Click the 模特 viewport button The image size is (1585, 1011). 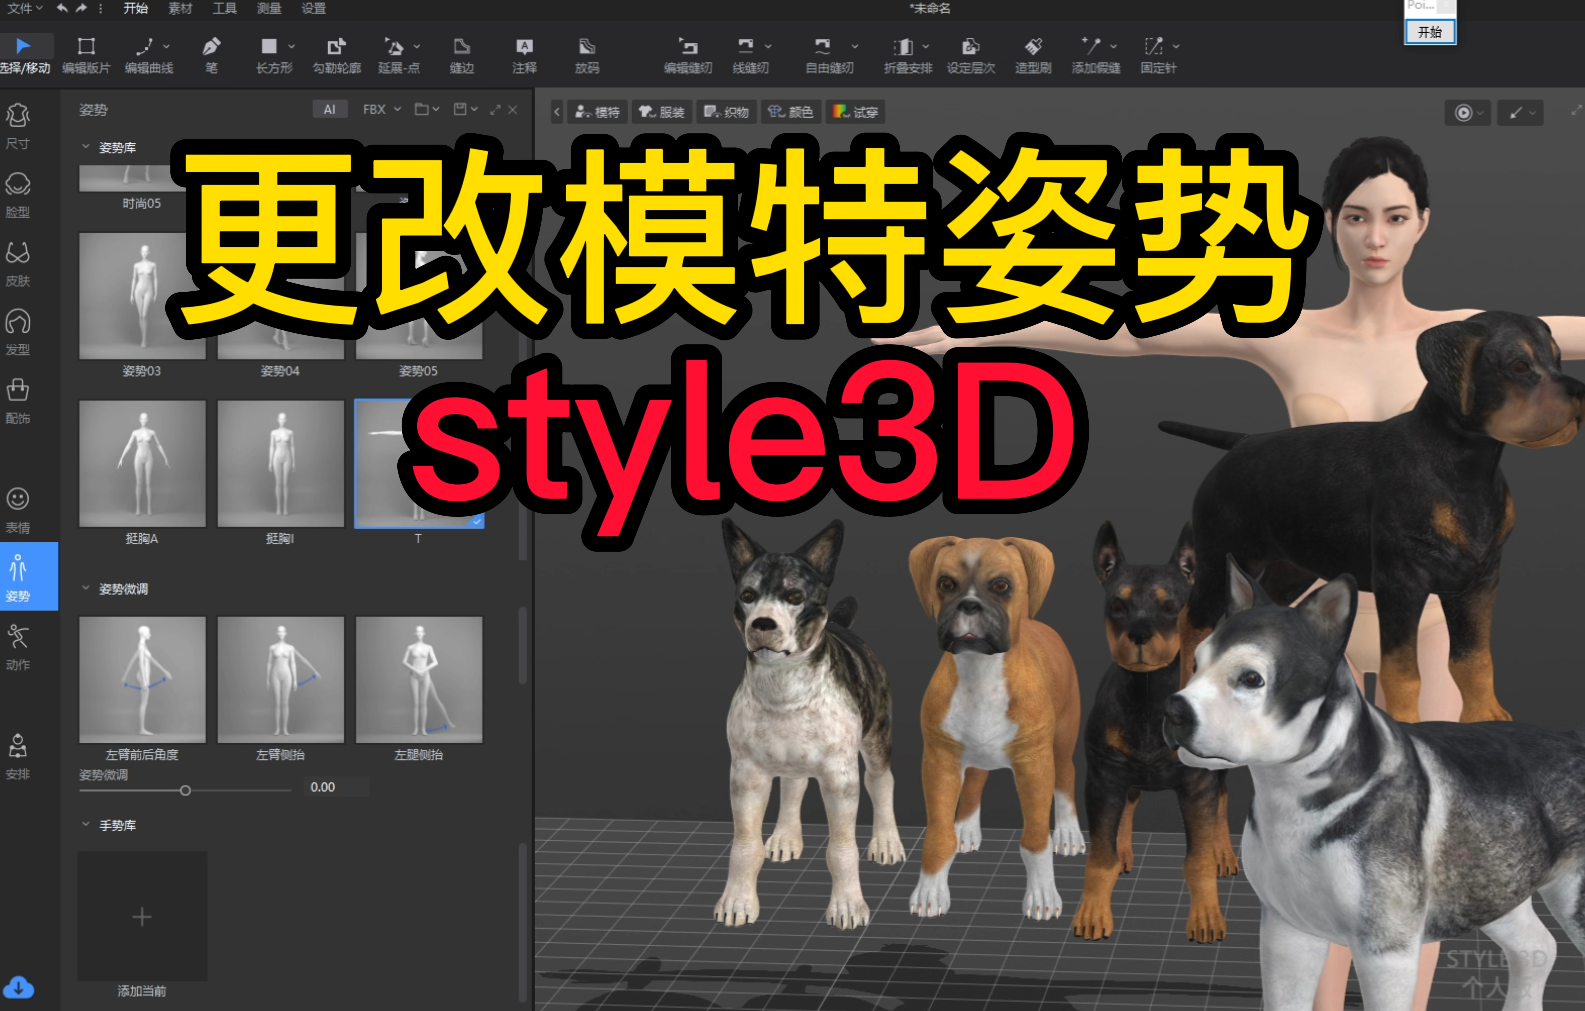click(x=597, y=112)
